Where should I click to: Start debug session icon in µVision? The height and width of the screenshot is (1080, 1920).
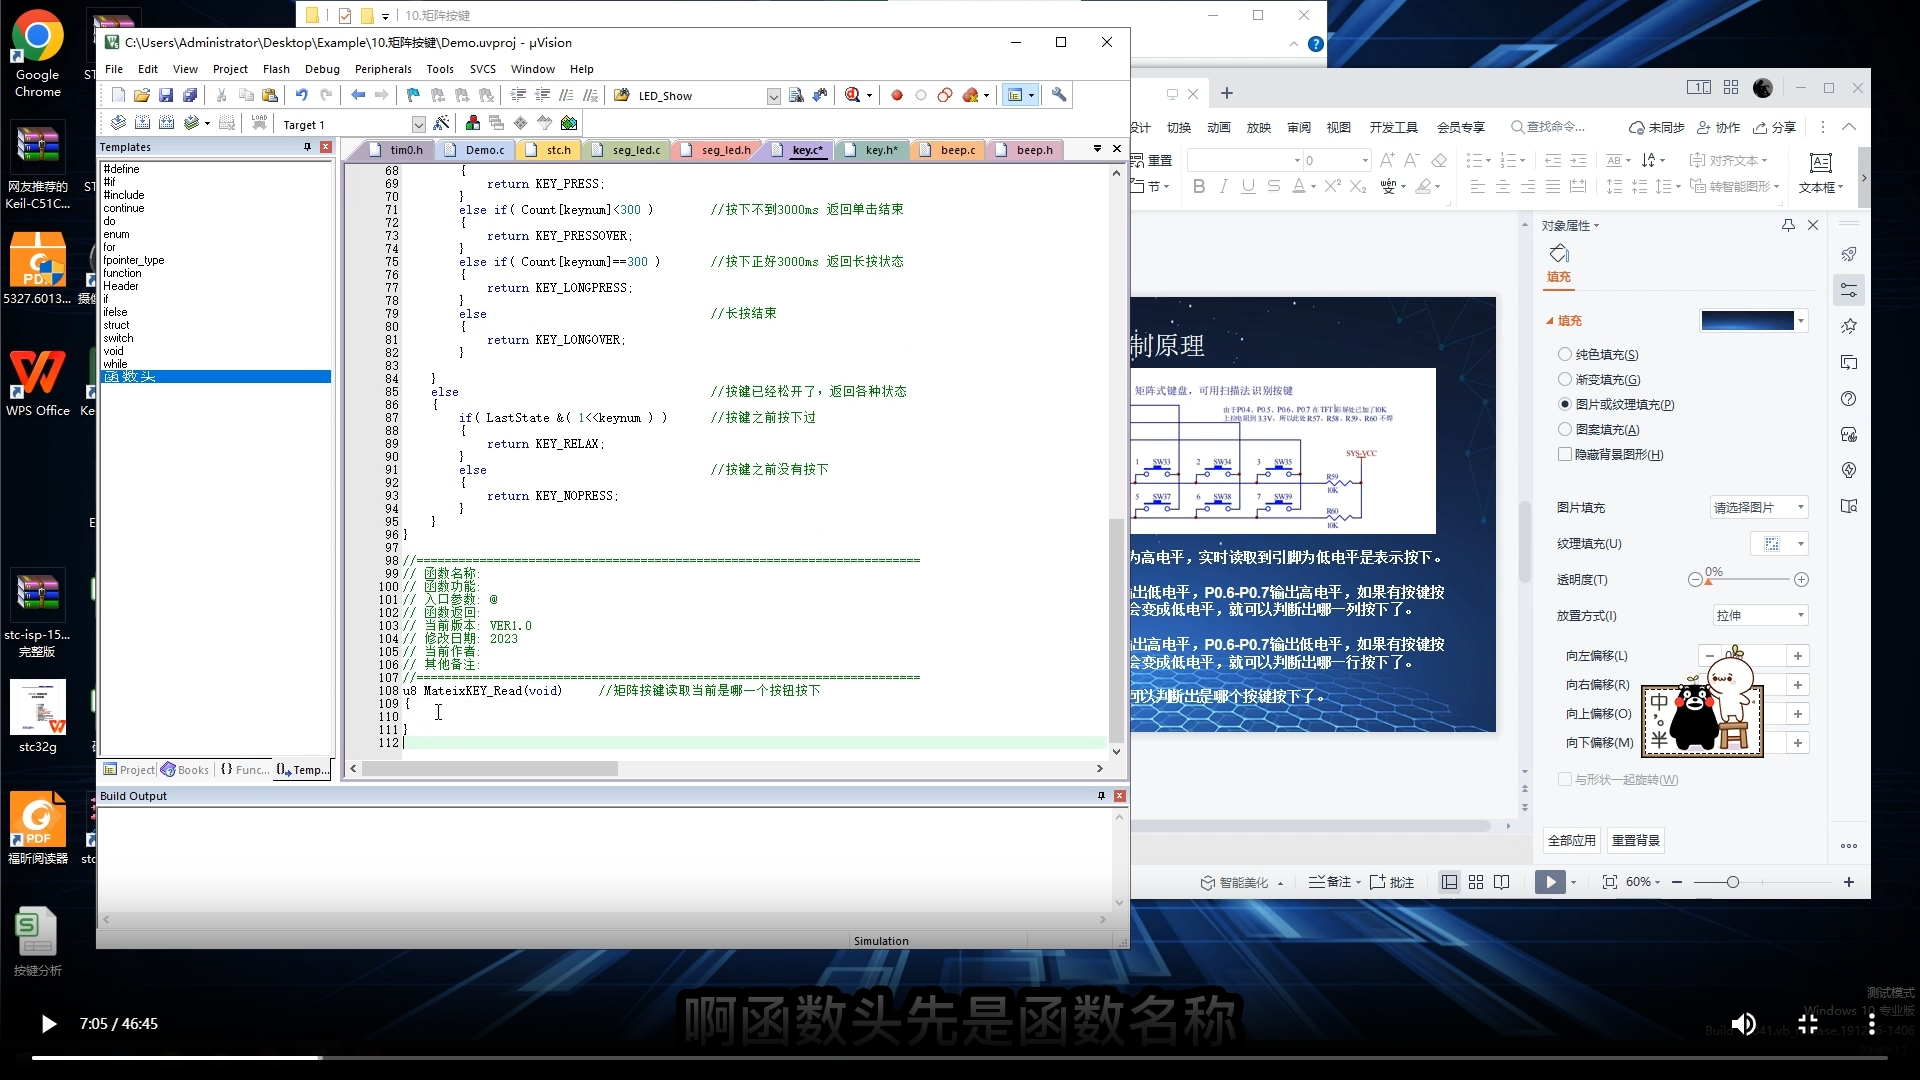(x=852, y=95)
